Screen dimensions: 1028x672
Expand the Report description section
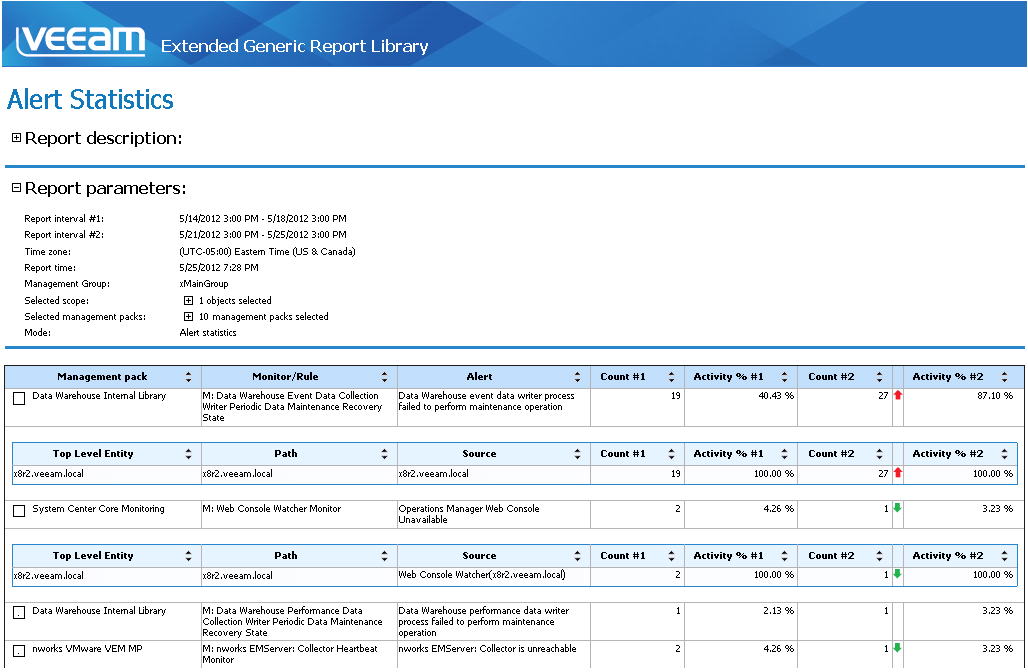(x=16, y=138)
